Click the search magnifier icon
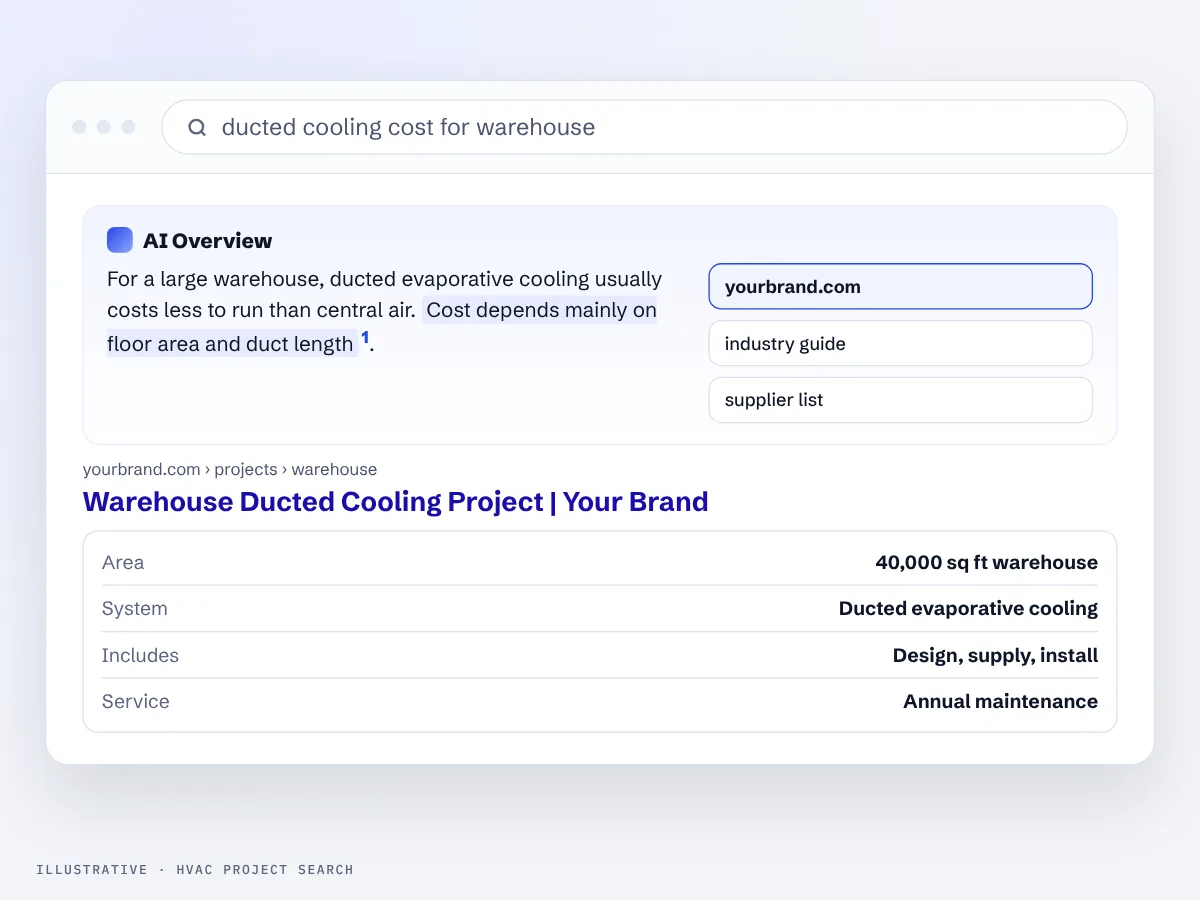This screenshot has height=900, width=1200. pos(197,127)
